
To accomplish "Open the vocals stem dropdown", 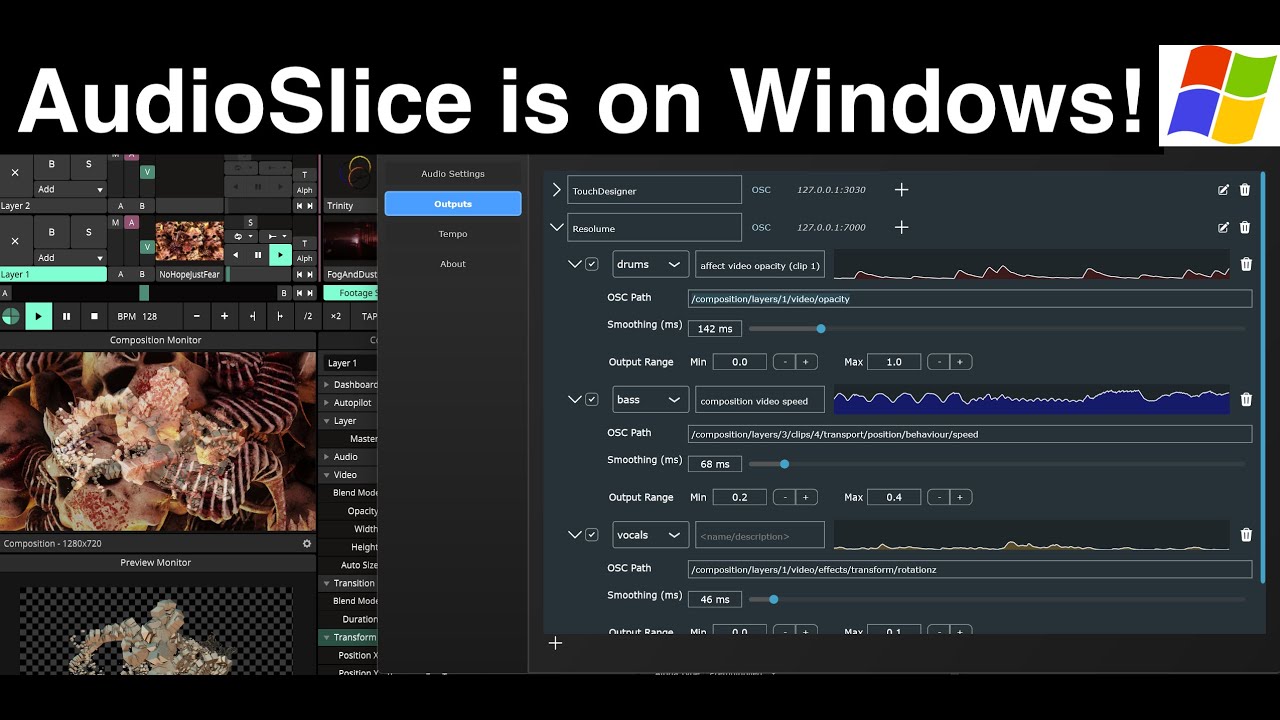I will coord(650,535).
